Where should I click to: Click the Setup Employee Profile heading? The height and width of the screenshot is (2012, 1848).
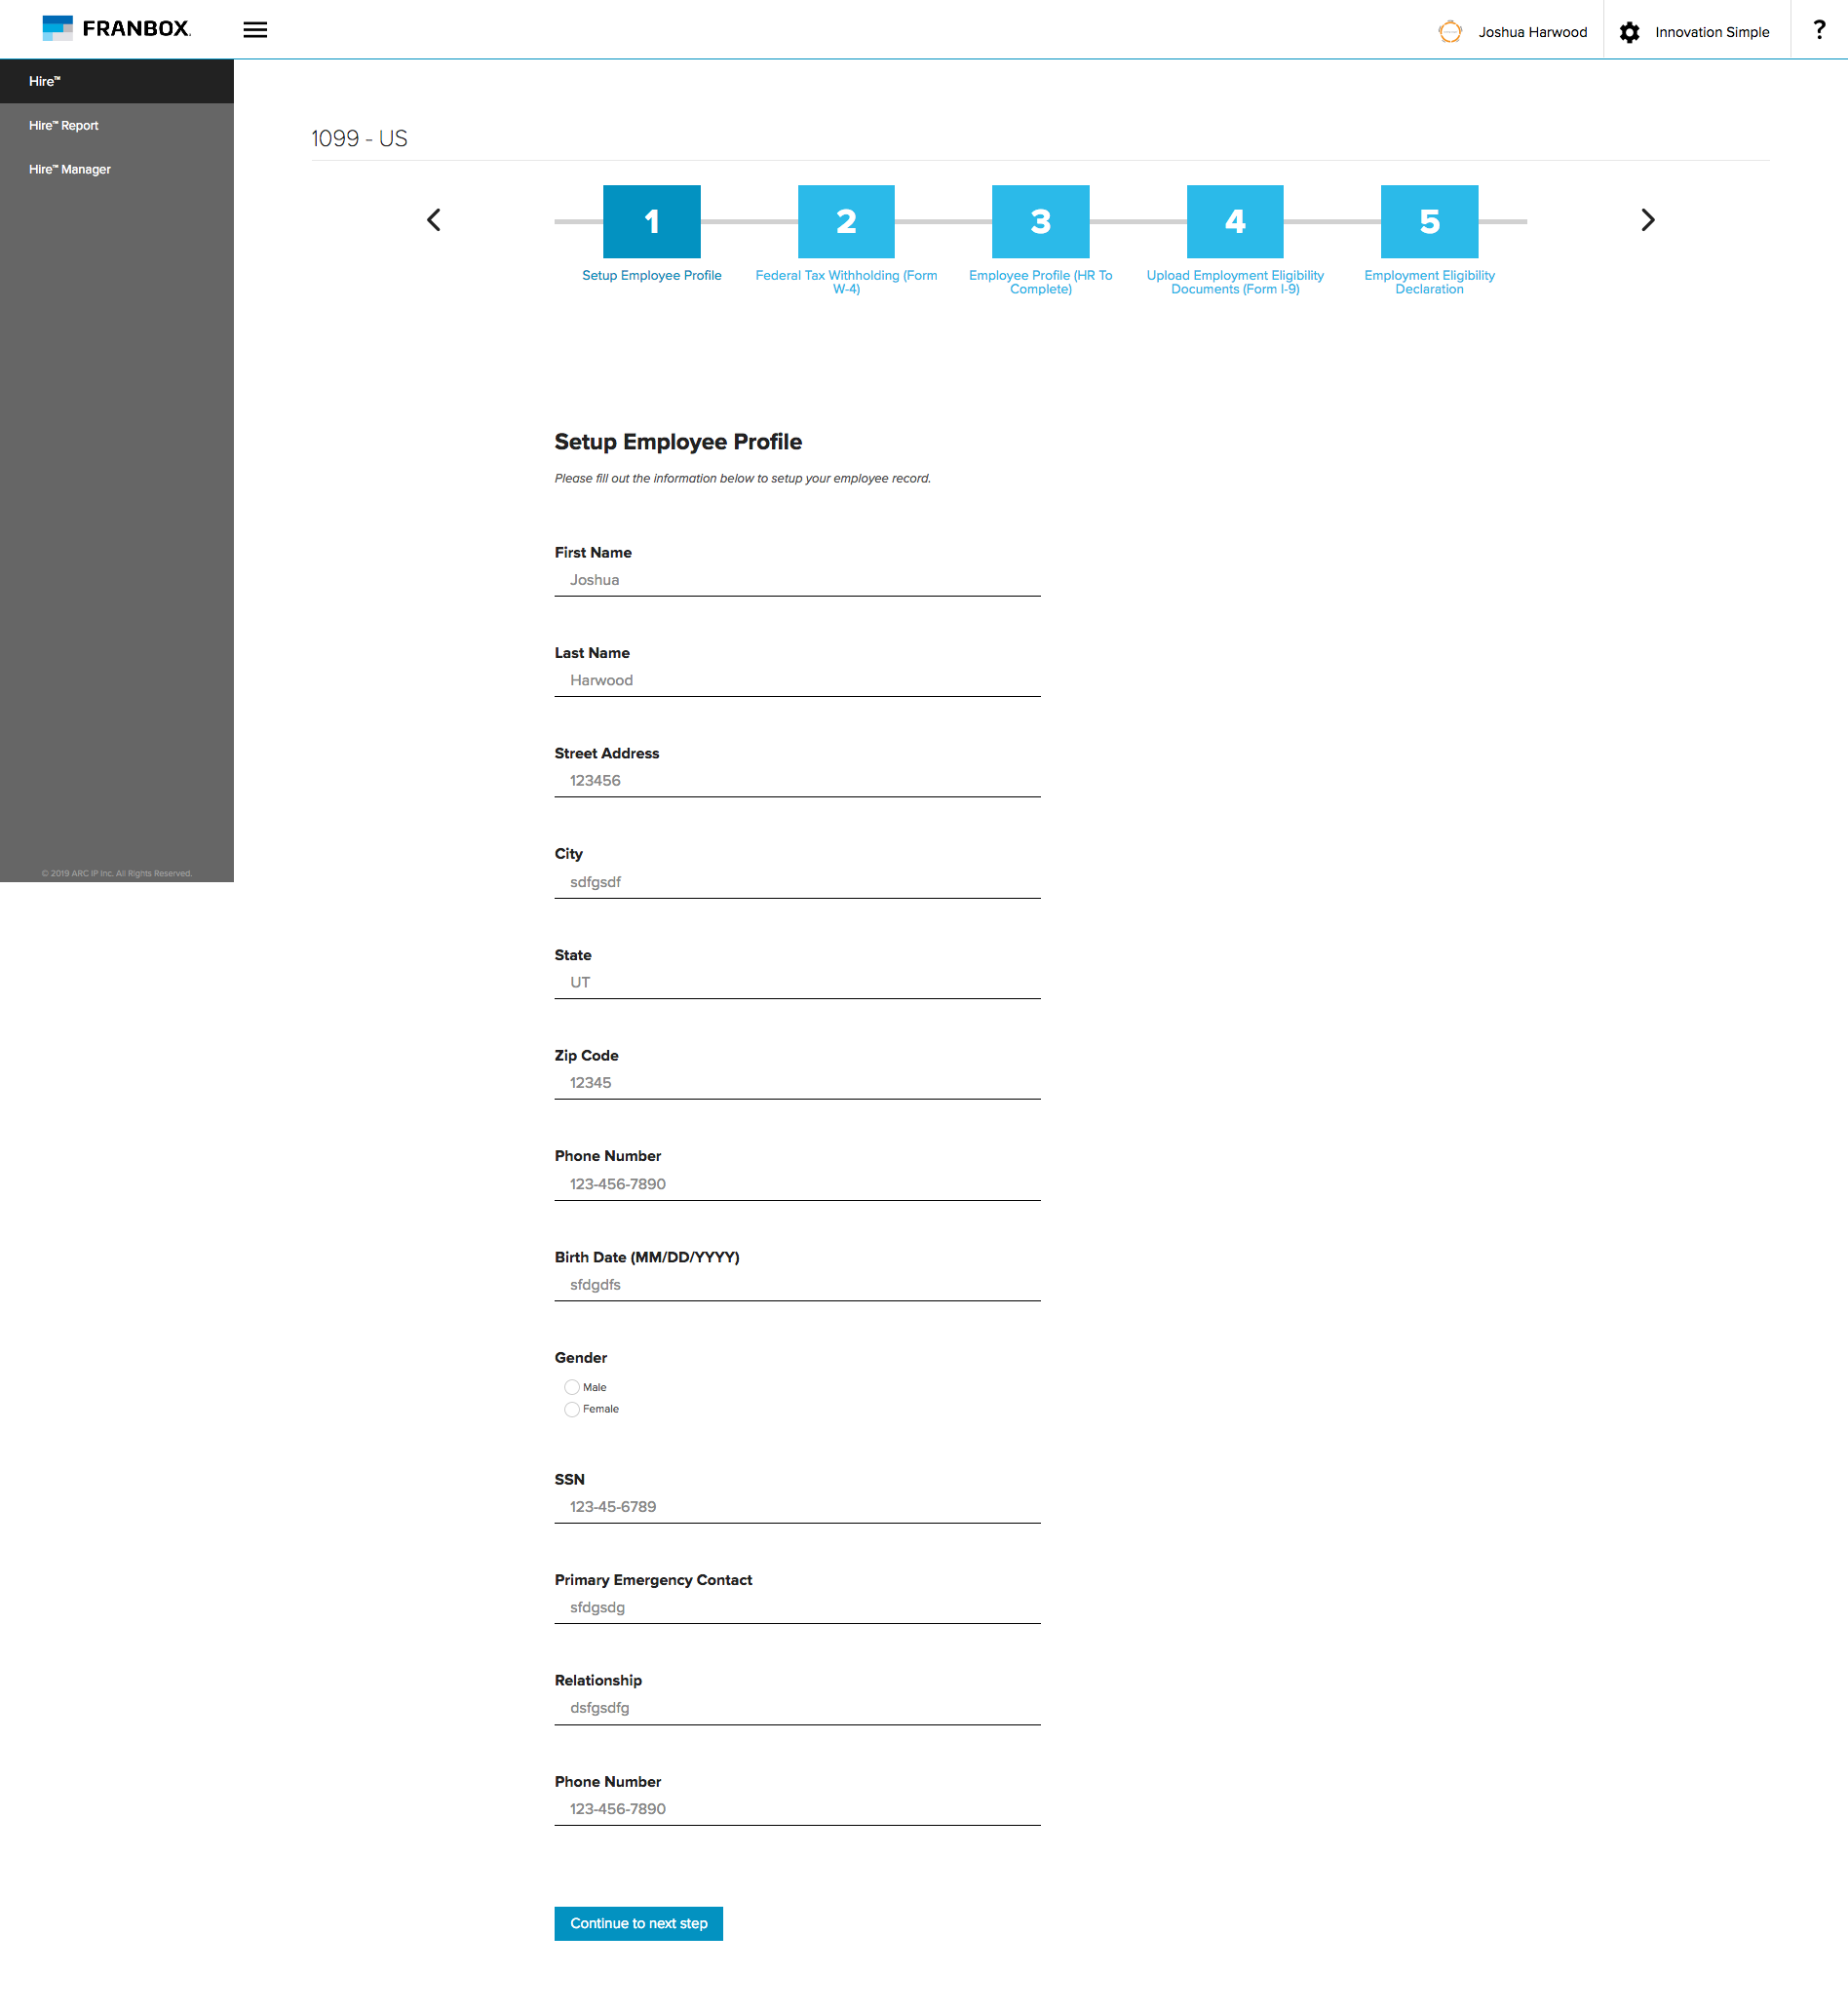coord(678,442)
